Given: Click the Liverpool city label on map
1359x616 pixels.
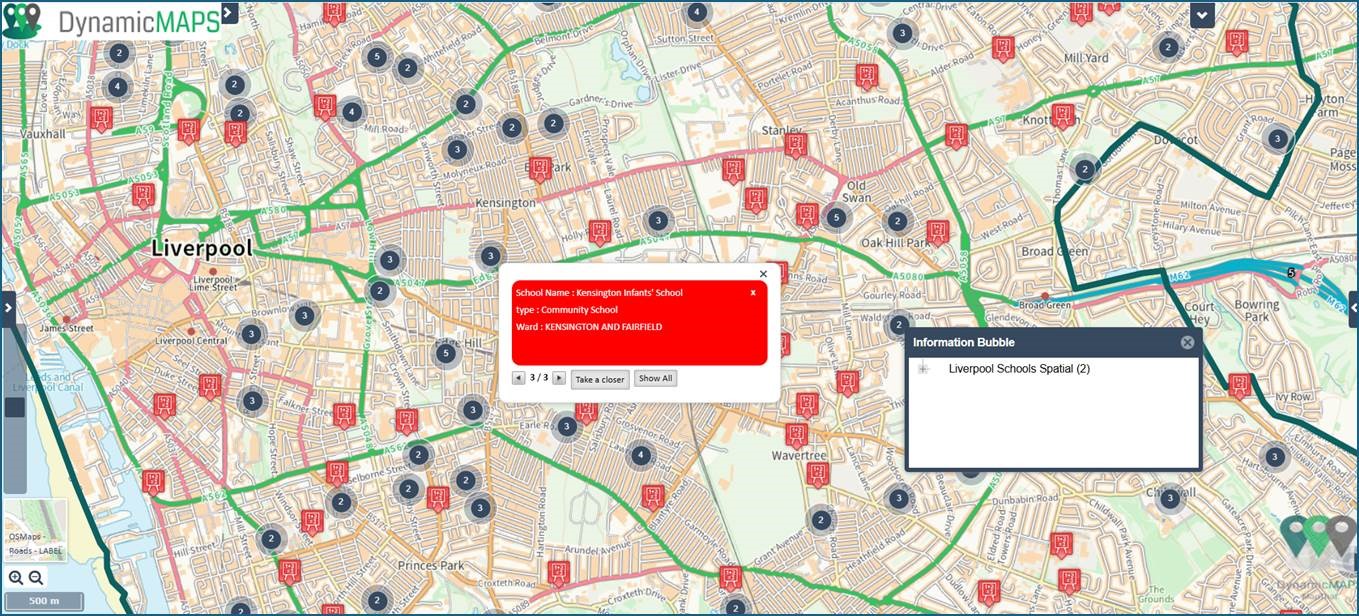Looking at the screenshot, I should (202, 248).
